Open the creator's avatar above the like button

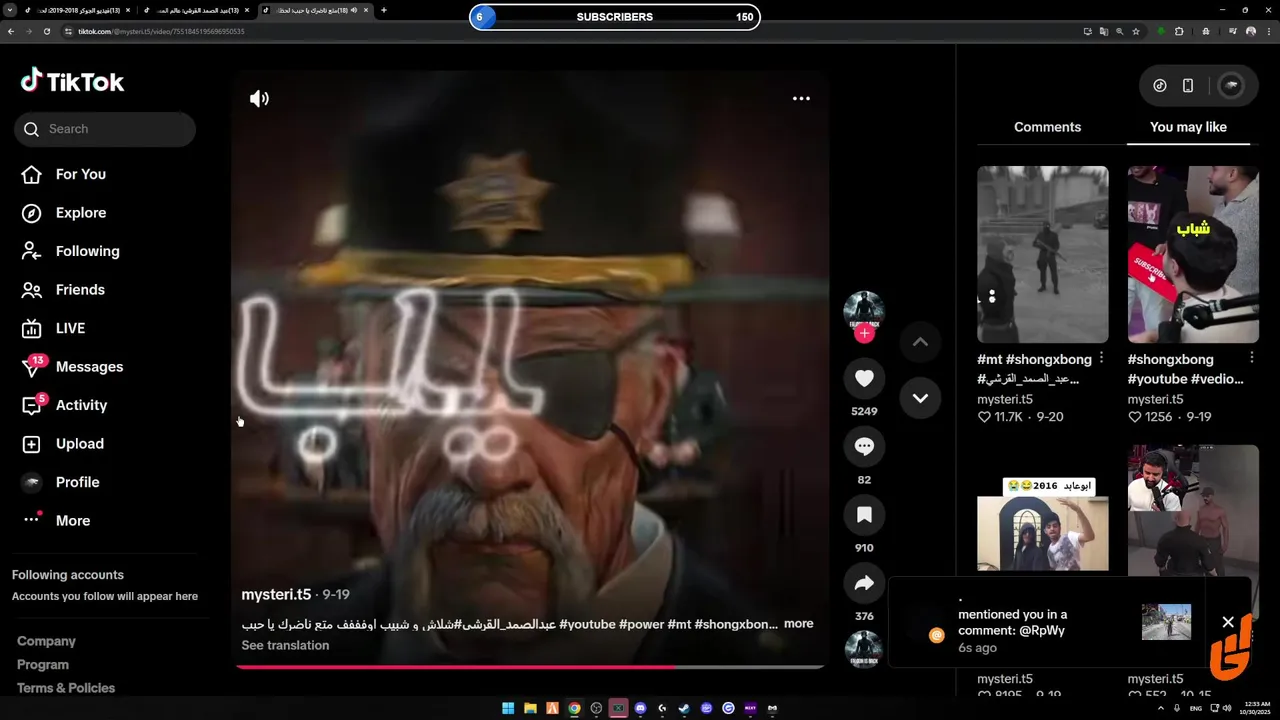[864, 310]
